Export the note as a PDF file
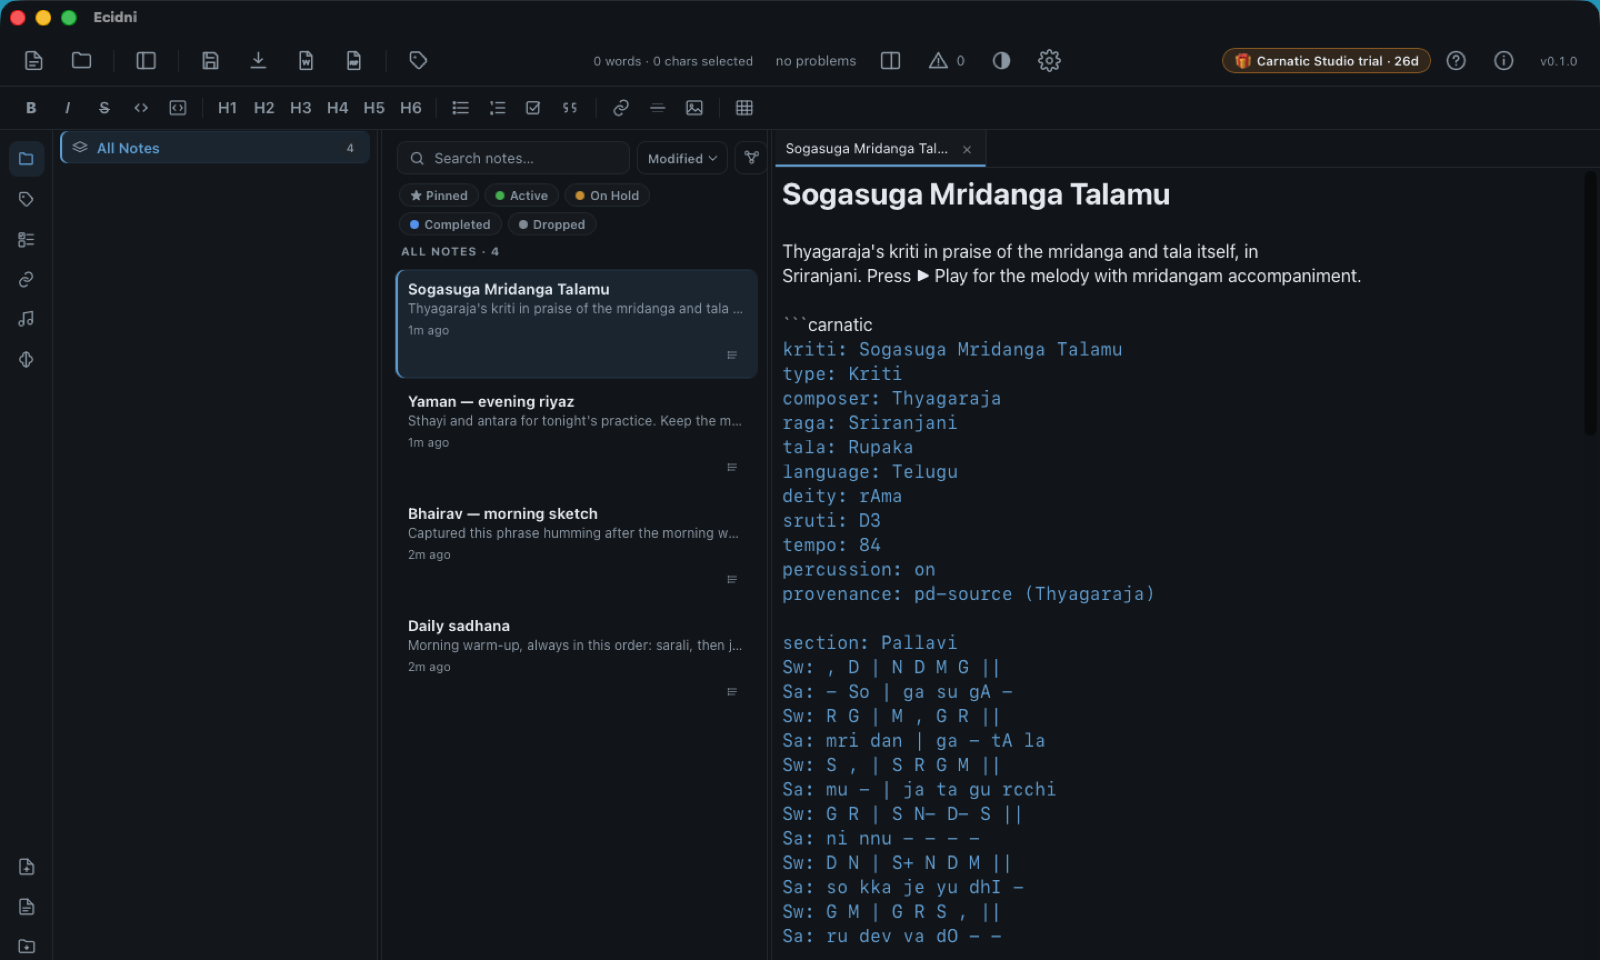The width and height of the screenshot is (1600, 960). click(354, 61)
